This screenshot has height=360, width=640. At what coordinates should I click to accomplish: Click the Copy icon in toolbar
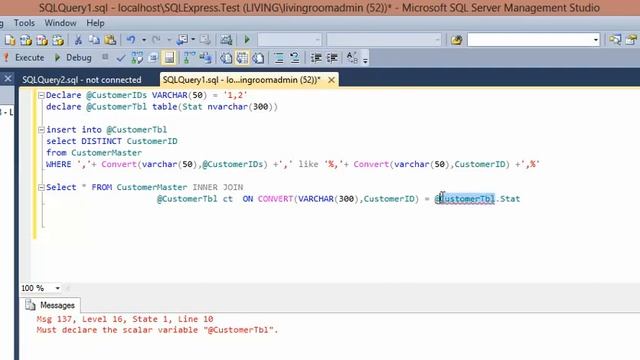94,40
